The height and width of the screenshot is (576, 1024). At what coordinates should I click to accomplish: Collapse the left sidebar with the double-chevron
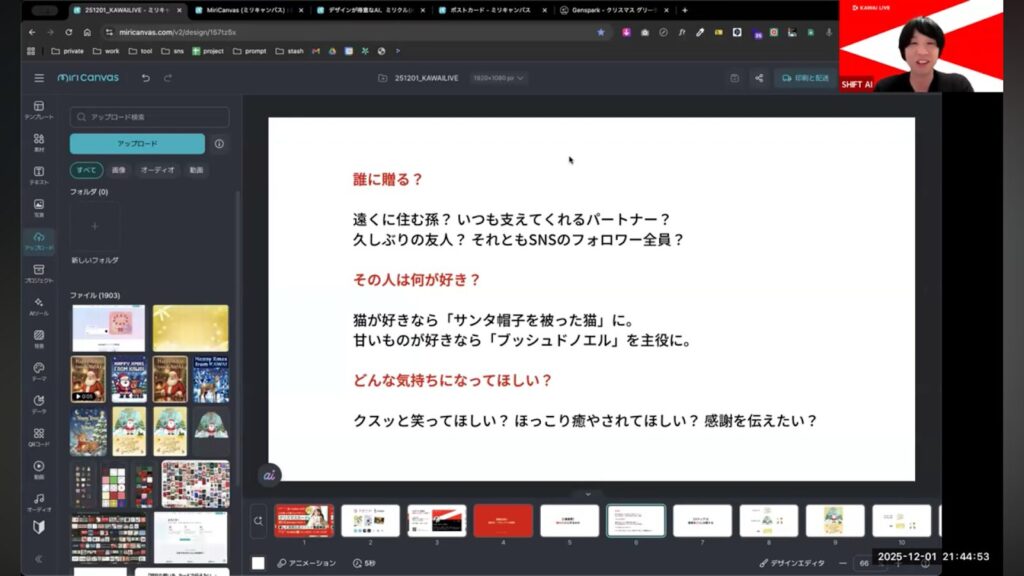(39, 559)
